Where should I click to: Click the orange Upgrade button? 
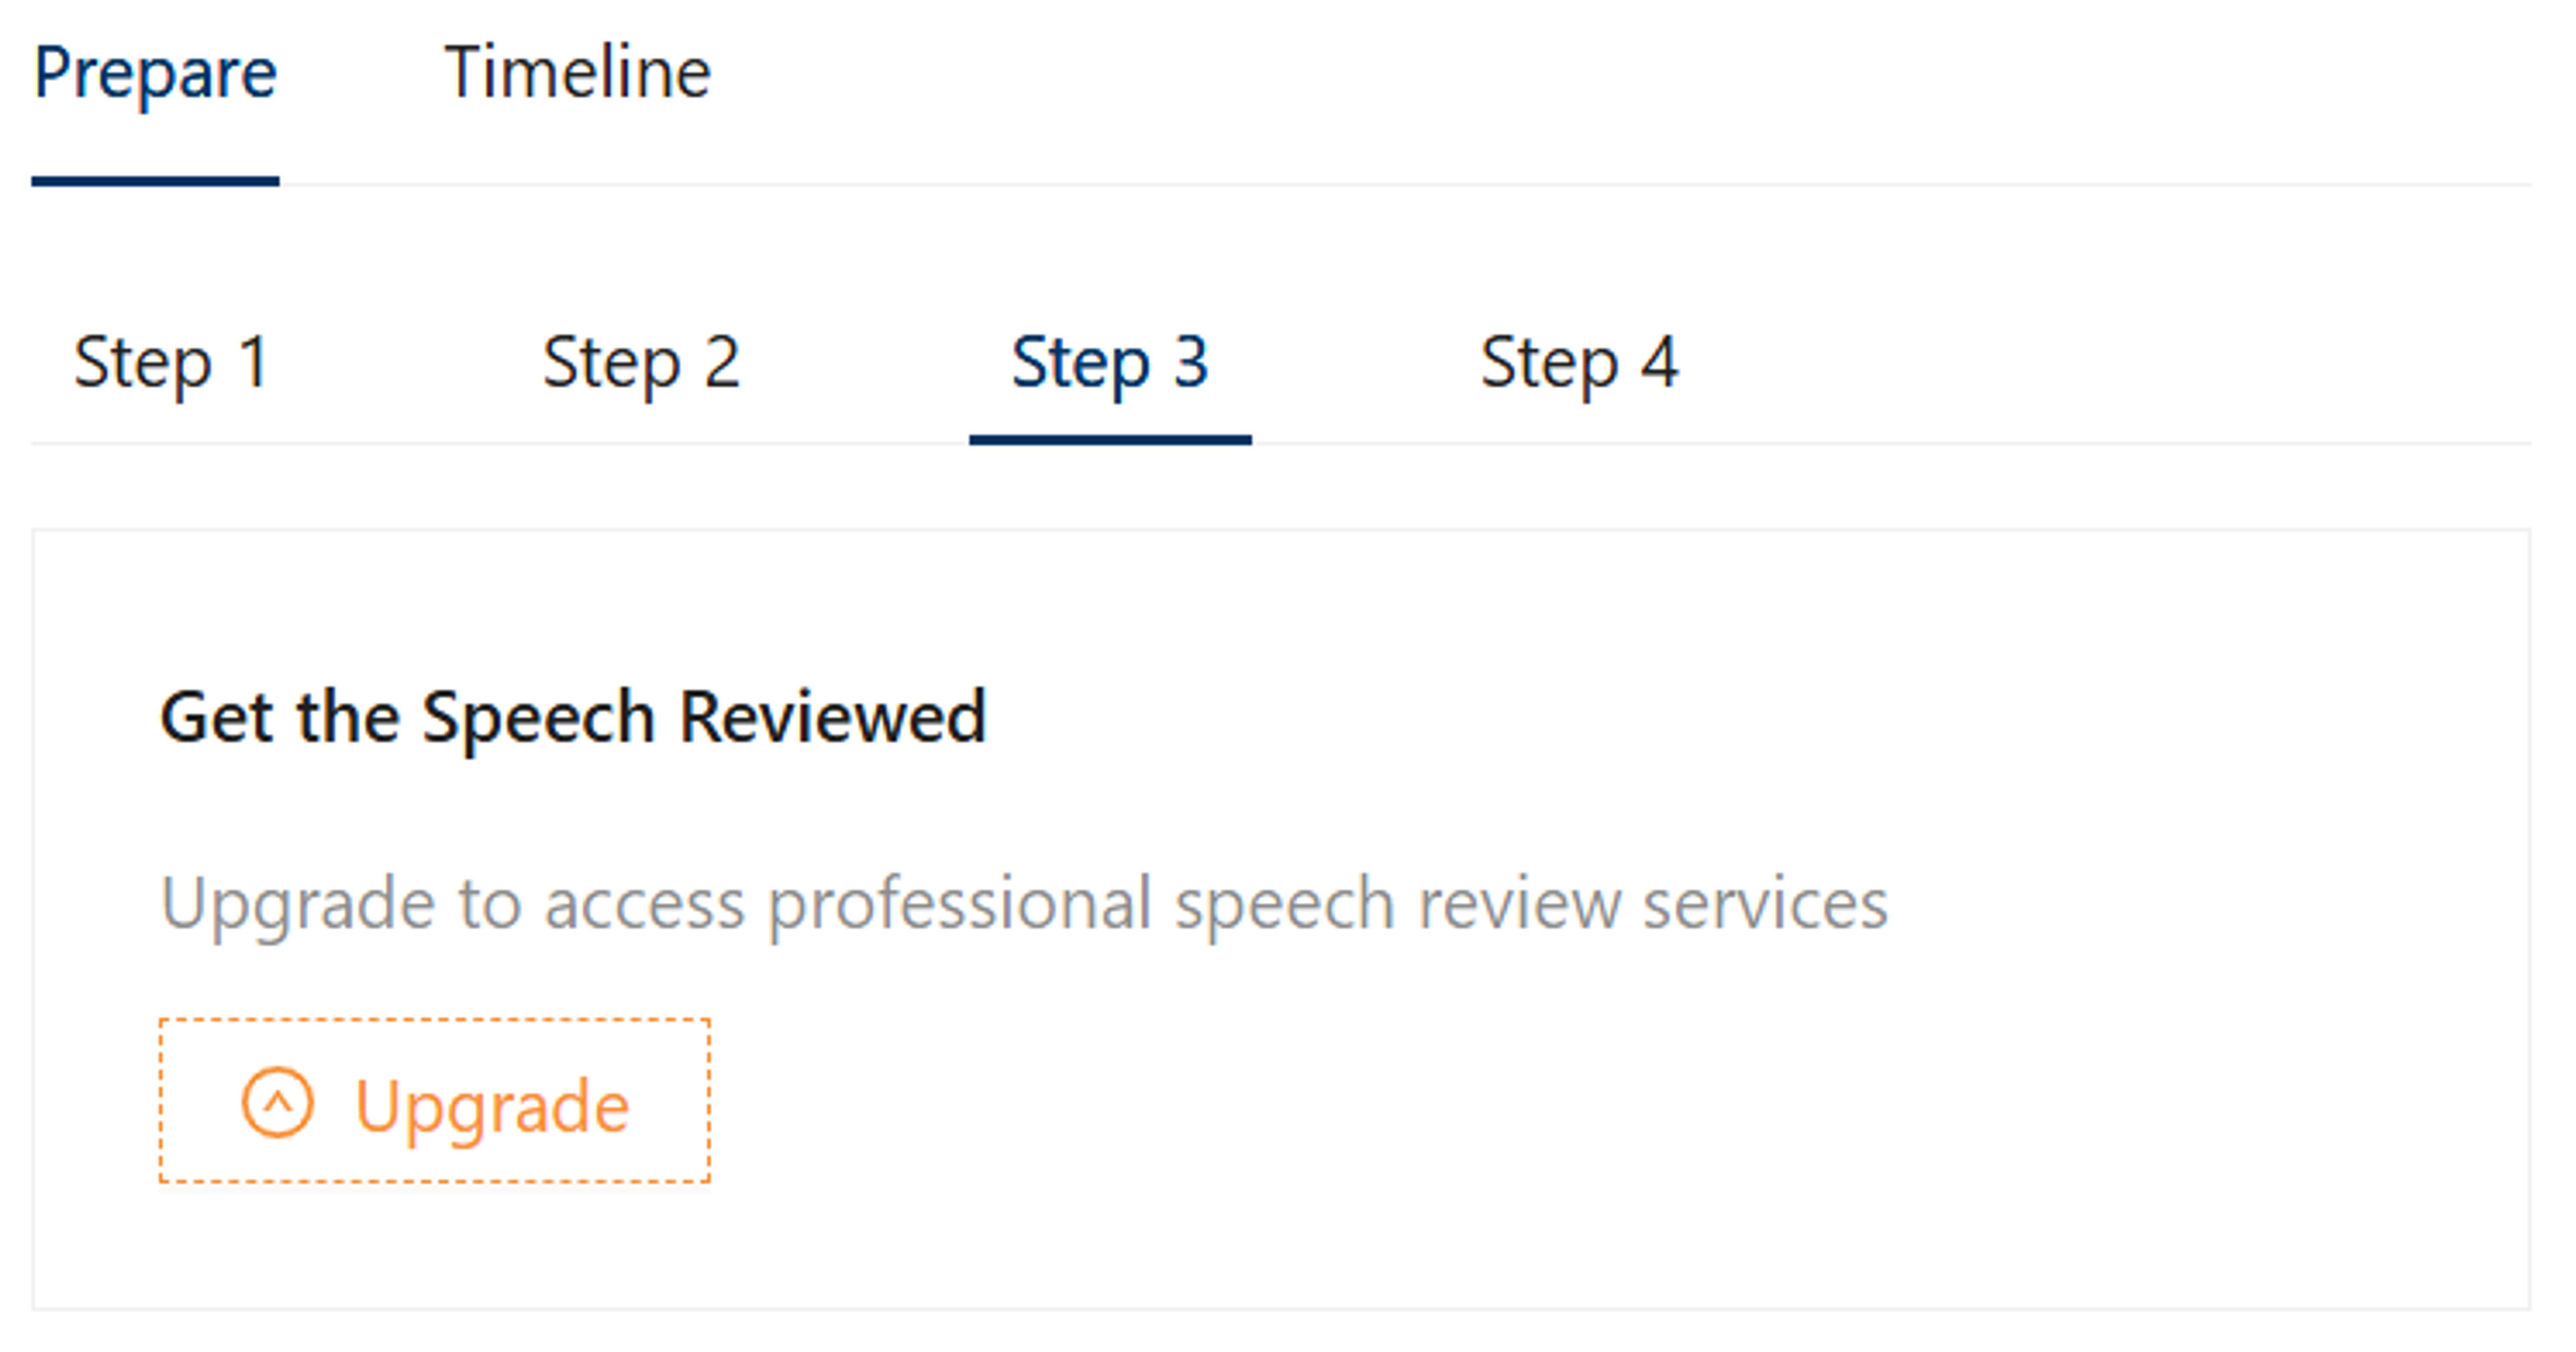click(x=435, y=1101)
